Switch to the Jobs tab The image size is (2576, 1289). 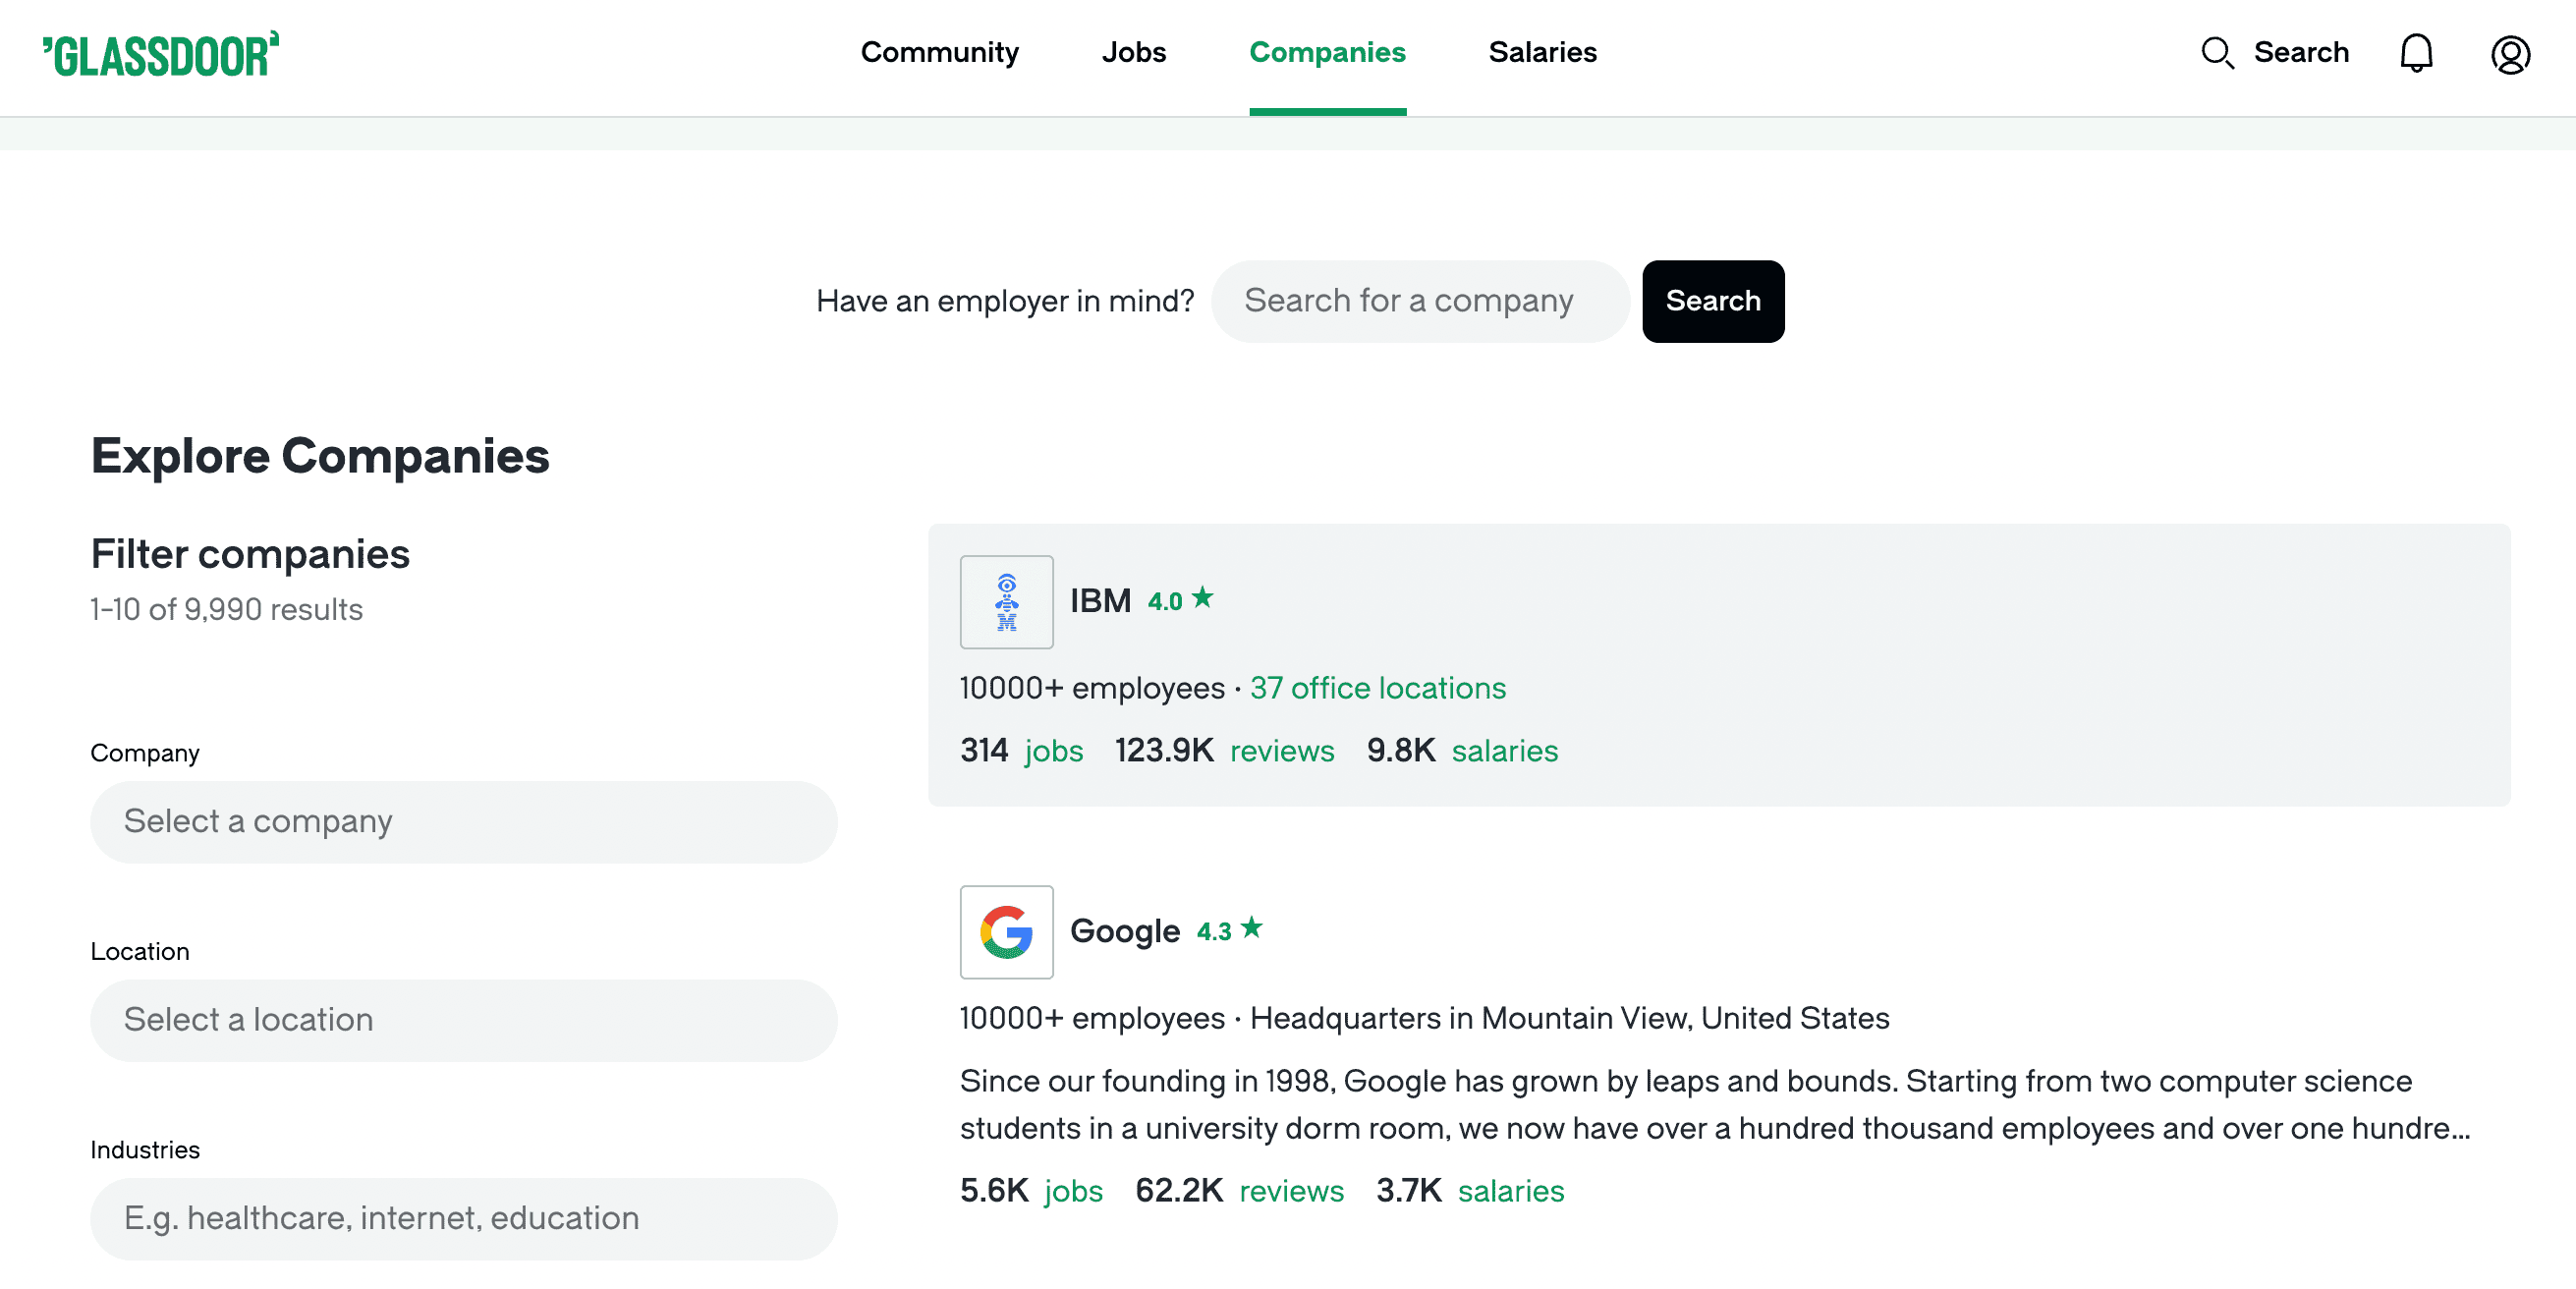point(1133,52)
